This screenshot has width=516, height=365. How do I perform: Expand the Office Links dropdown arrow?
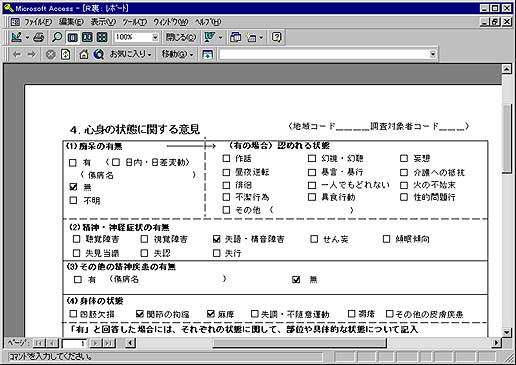pyautogui.click(x=220, y=37)
